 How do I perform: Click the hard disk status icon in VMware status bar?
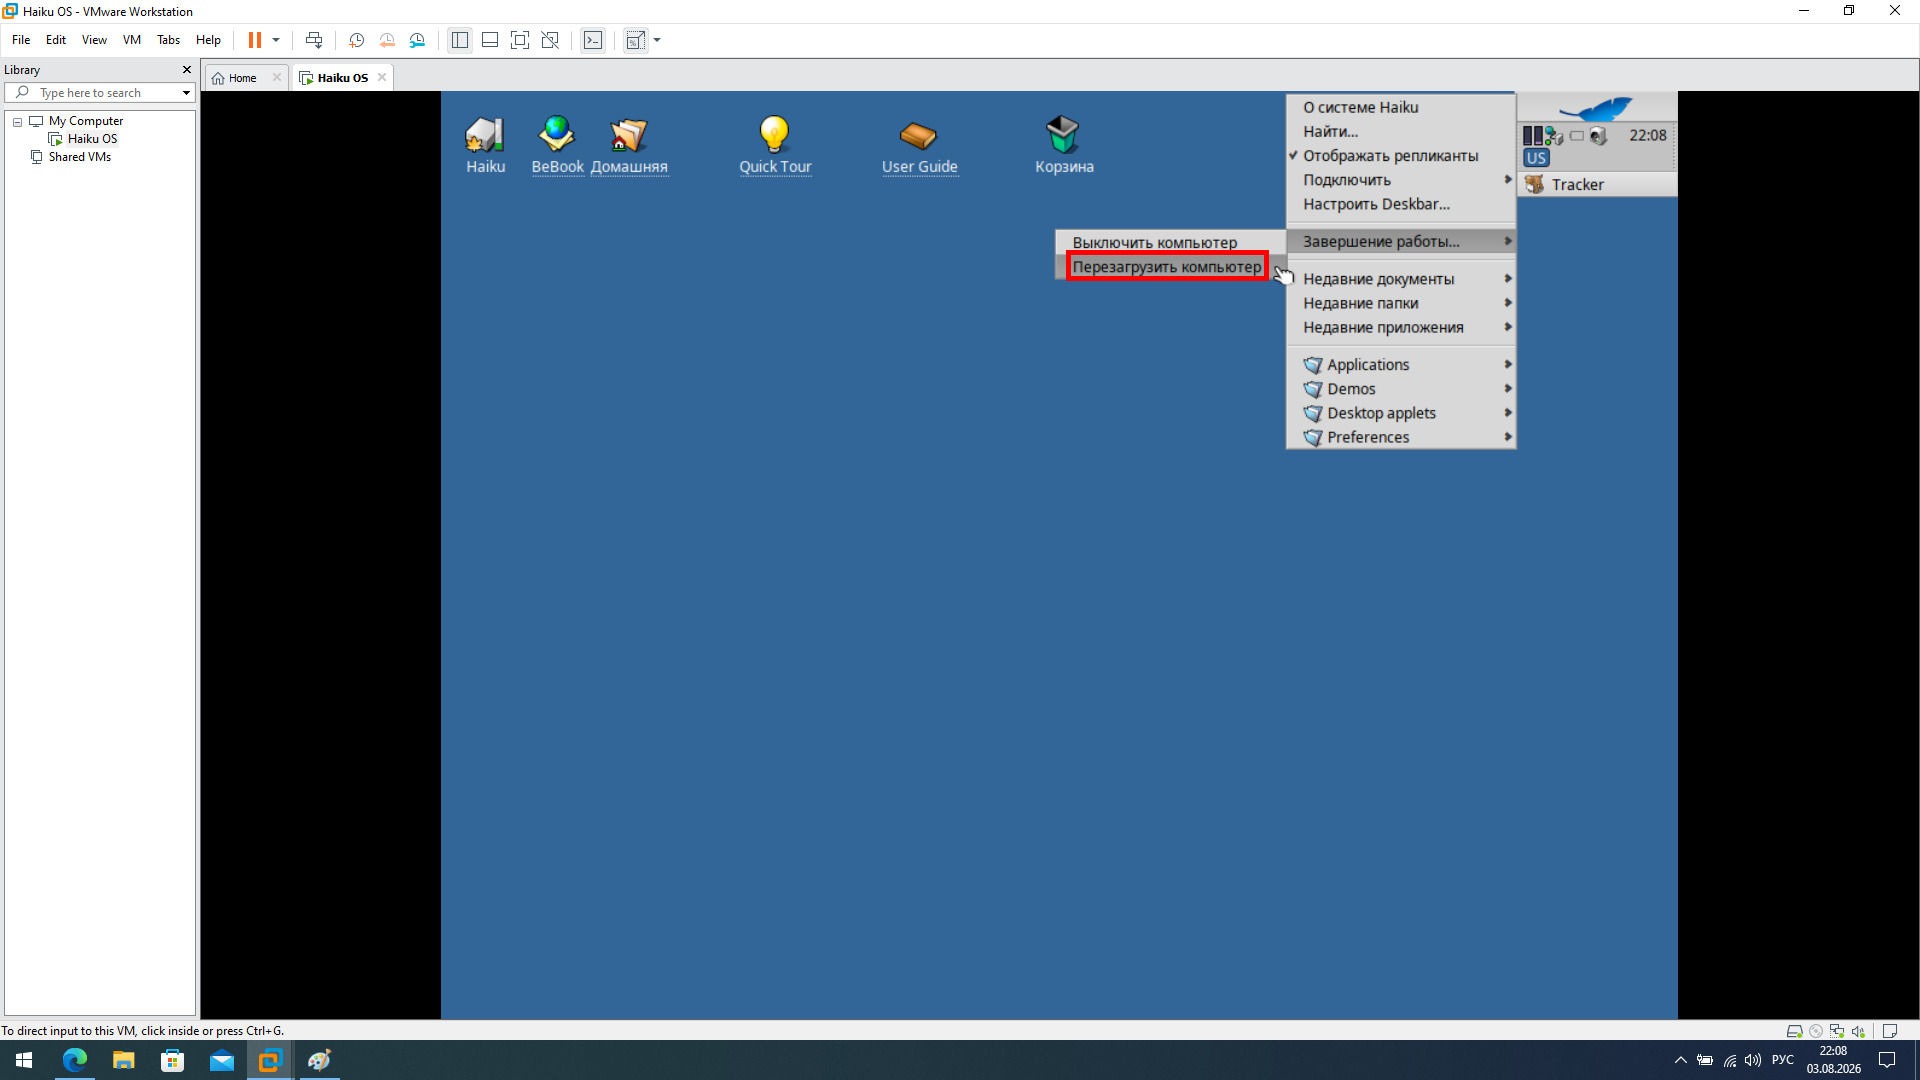pyautogui.click(x=1794, y=1031)
